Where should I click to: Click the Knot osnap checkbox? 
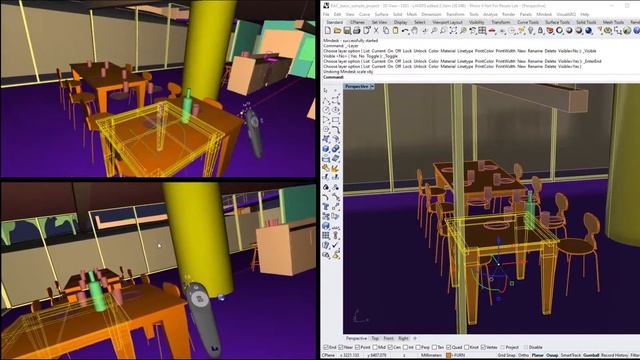466,347
